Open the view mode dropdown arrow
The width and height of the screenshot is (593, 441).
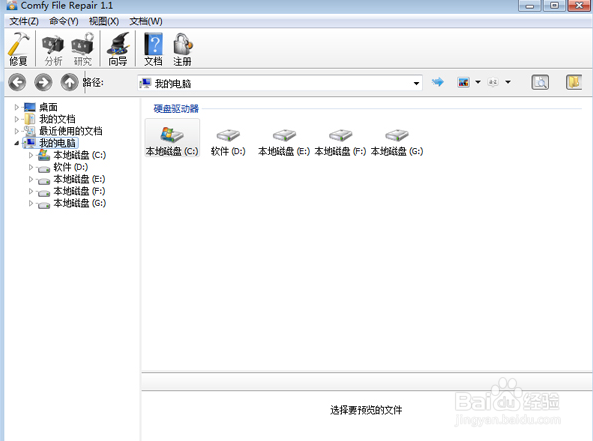[x=478, y=82]
